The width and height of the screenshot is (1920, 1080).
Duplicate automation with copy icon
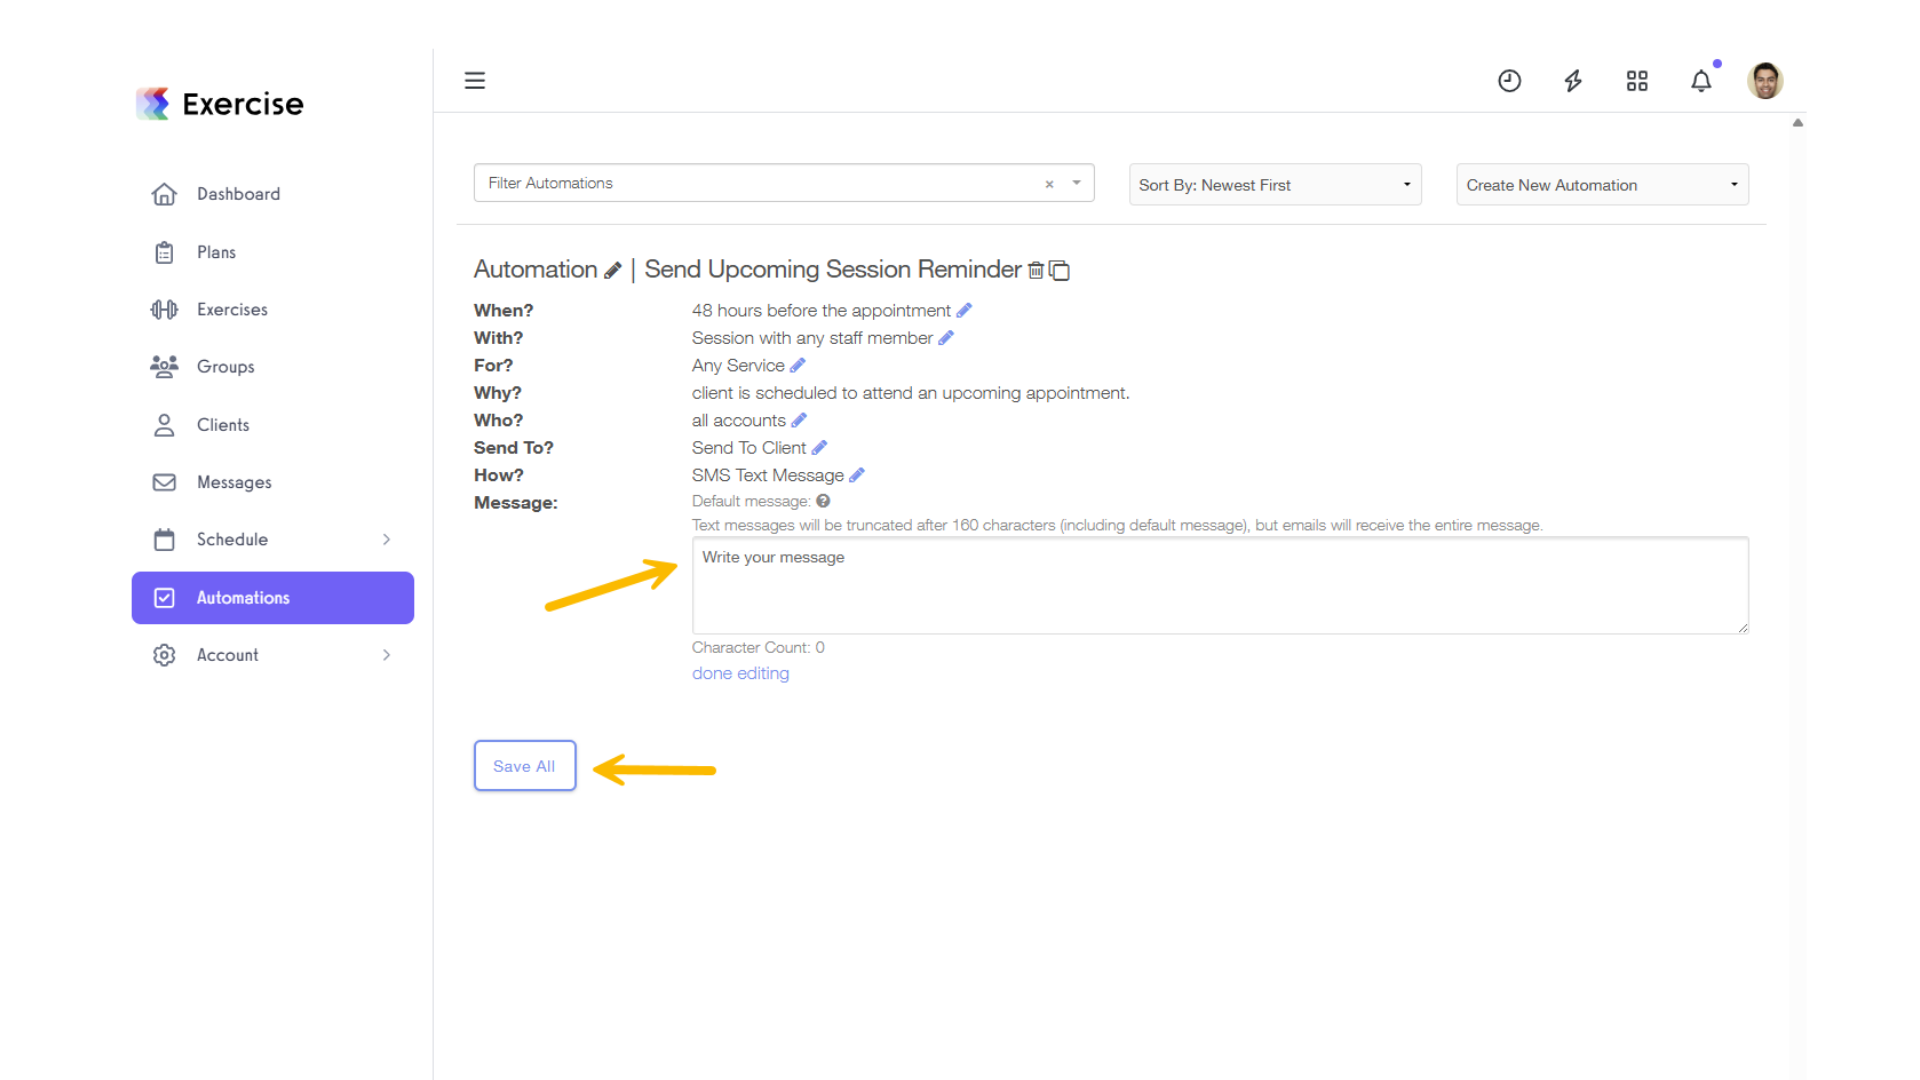pyautogui.click(x=1059, y=270)
